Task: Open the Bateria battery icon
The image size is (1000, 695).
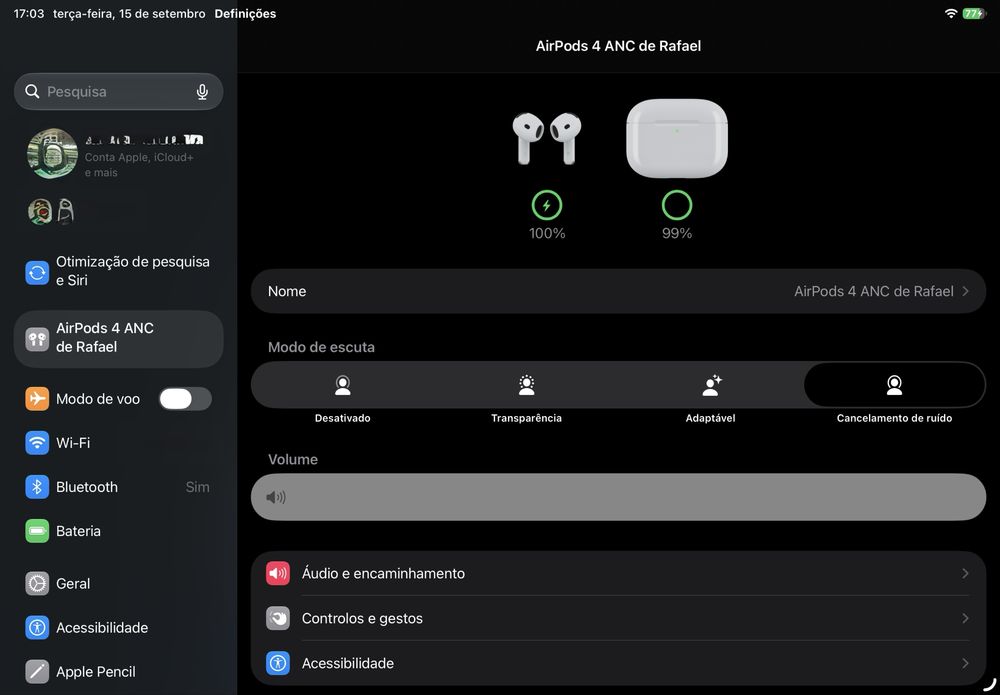Action: tap(37, 531)
